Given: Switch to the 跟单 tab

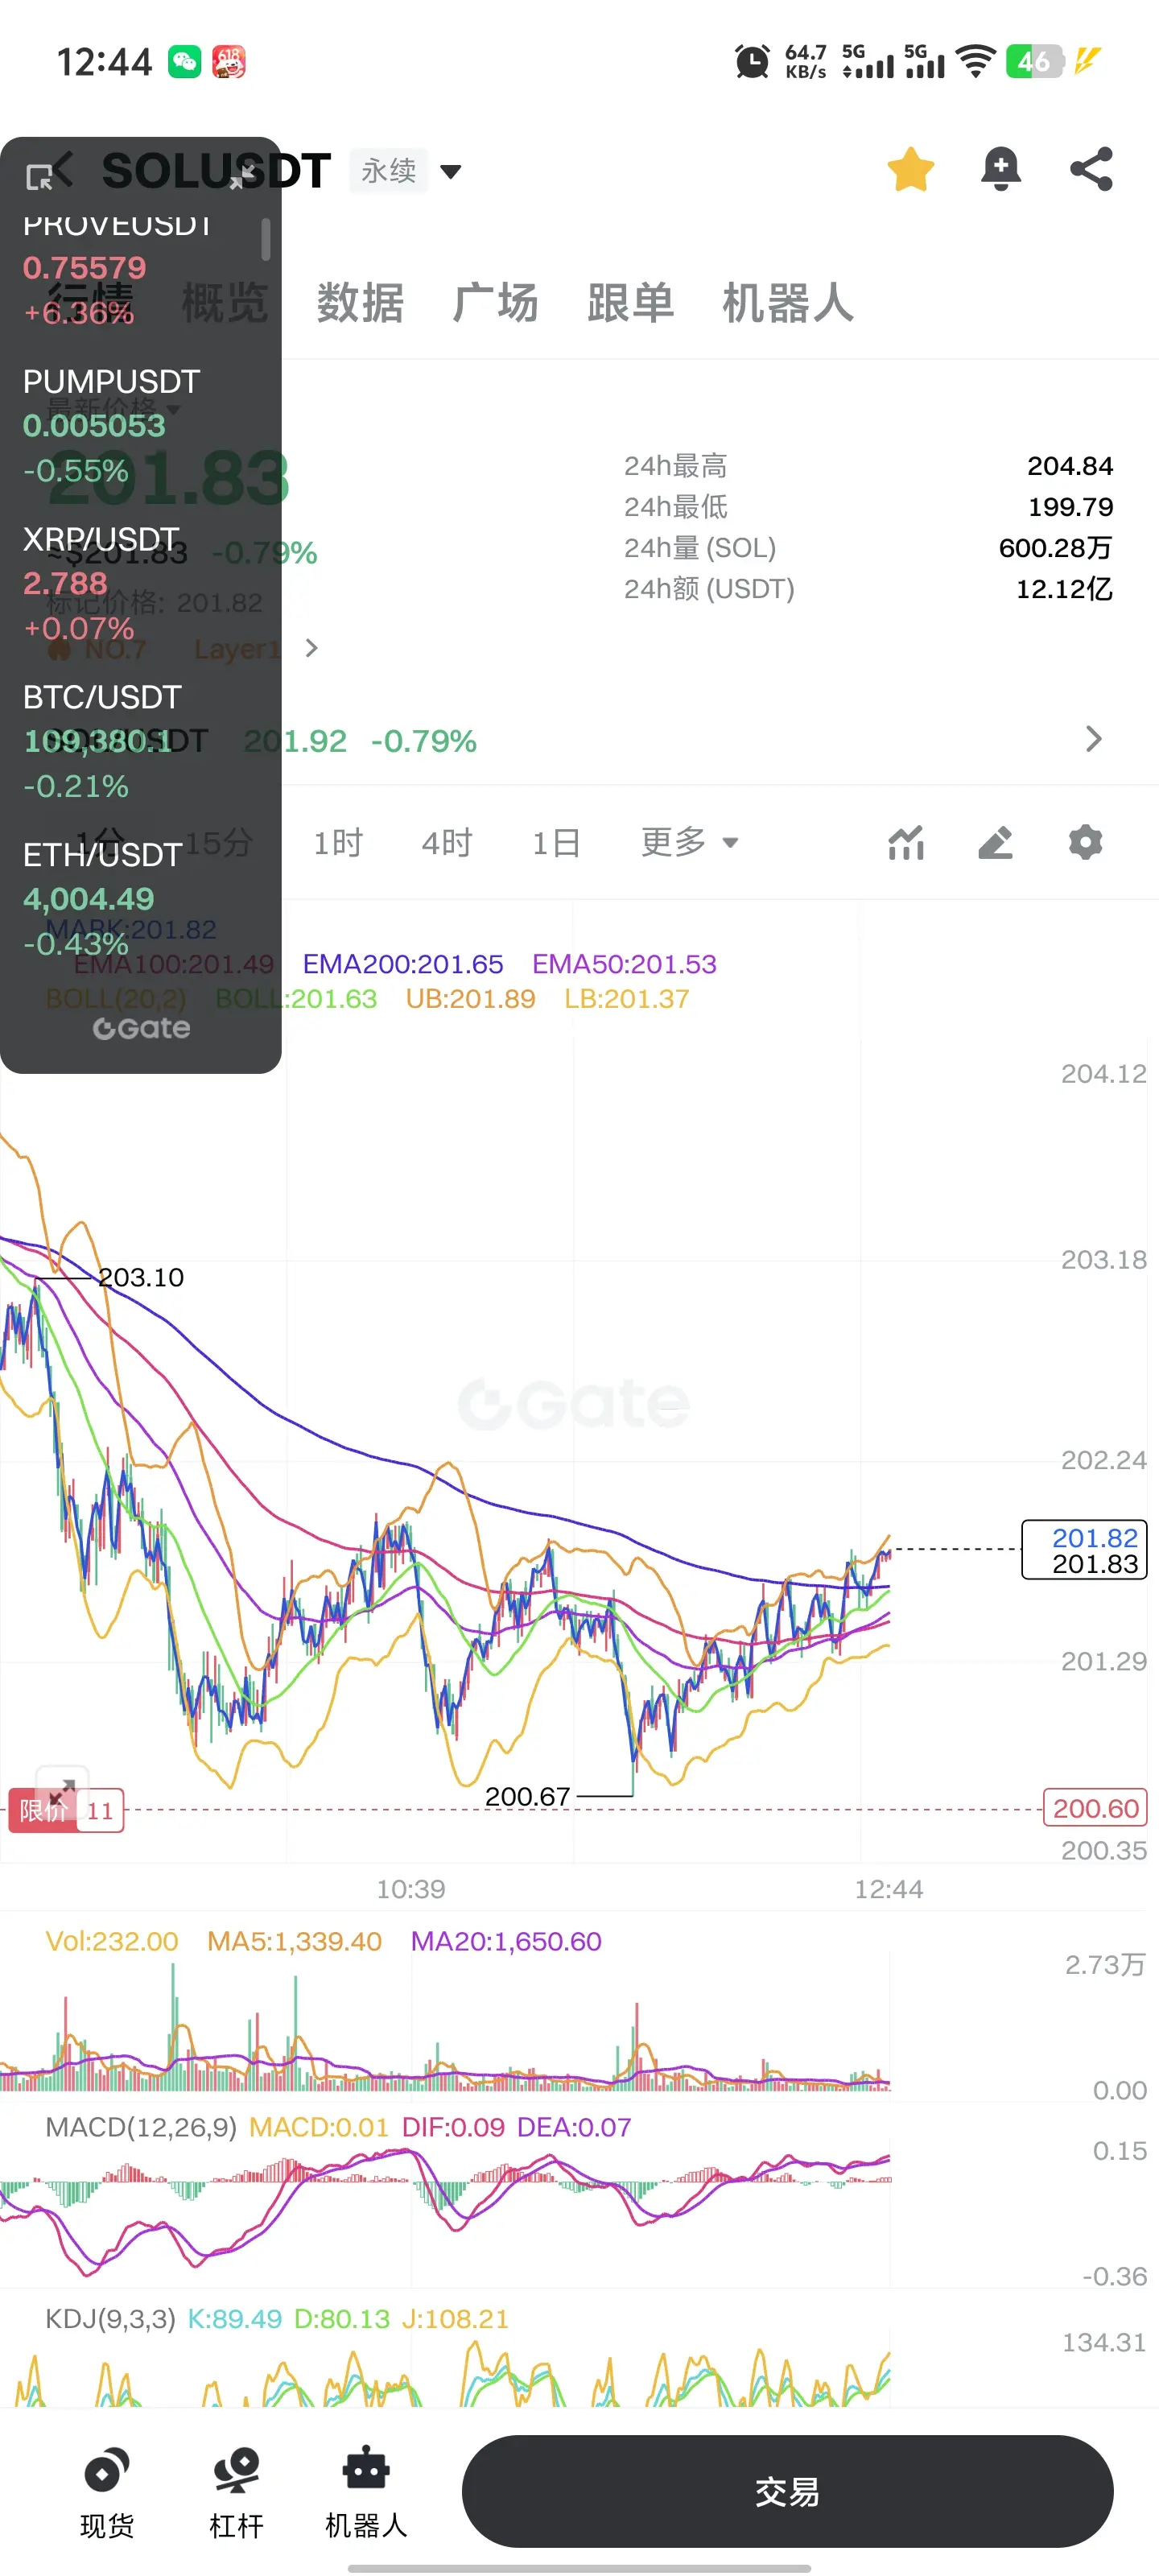Looking at the screenshot, I should tap(630, 303).
